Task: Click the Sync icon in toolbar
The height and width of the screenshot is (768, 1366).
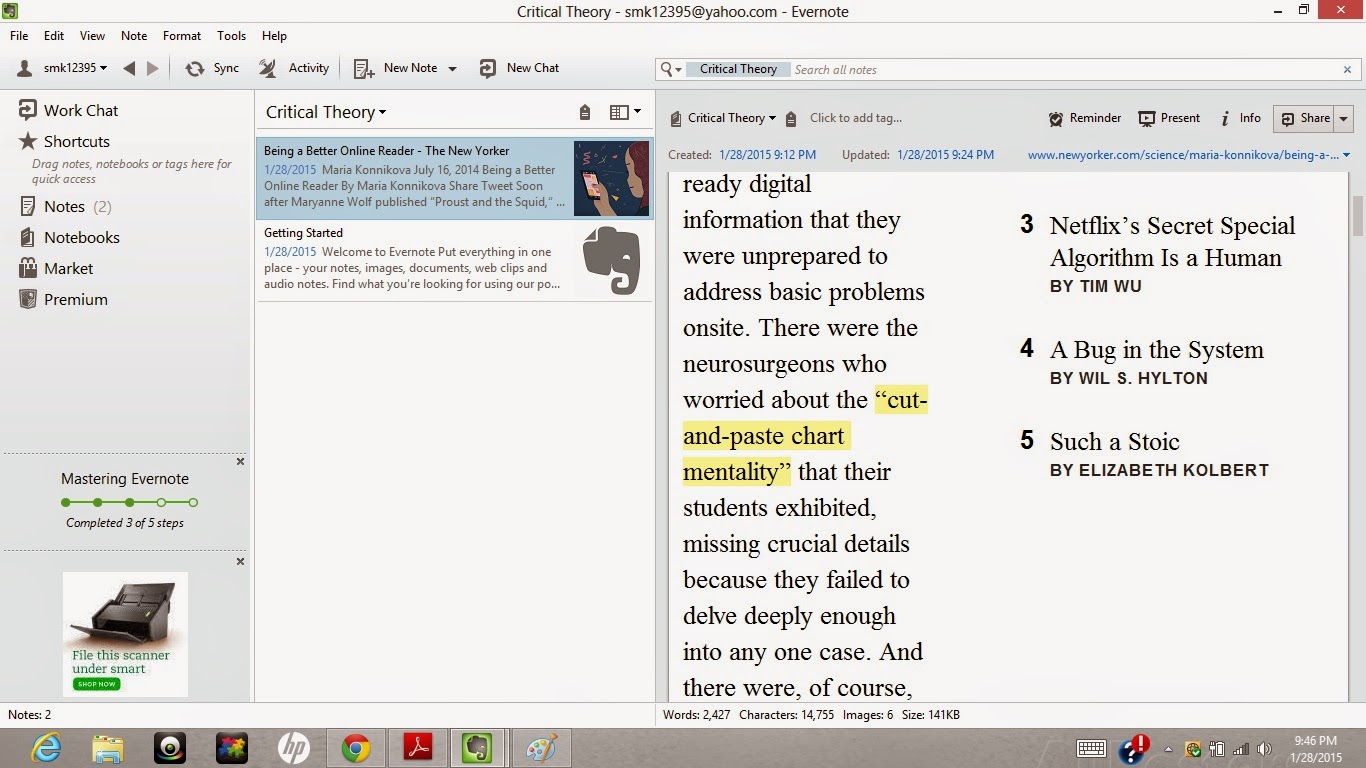Action: pyautogui.click(x=194, y=68)
